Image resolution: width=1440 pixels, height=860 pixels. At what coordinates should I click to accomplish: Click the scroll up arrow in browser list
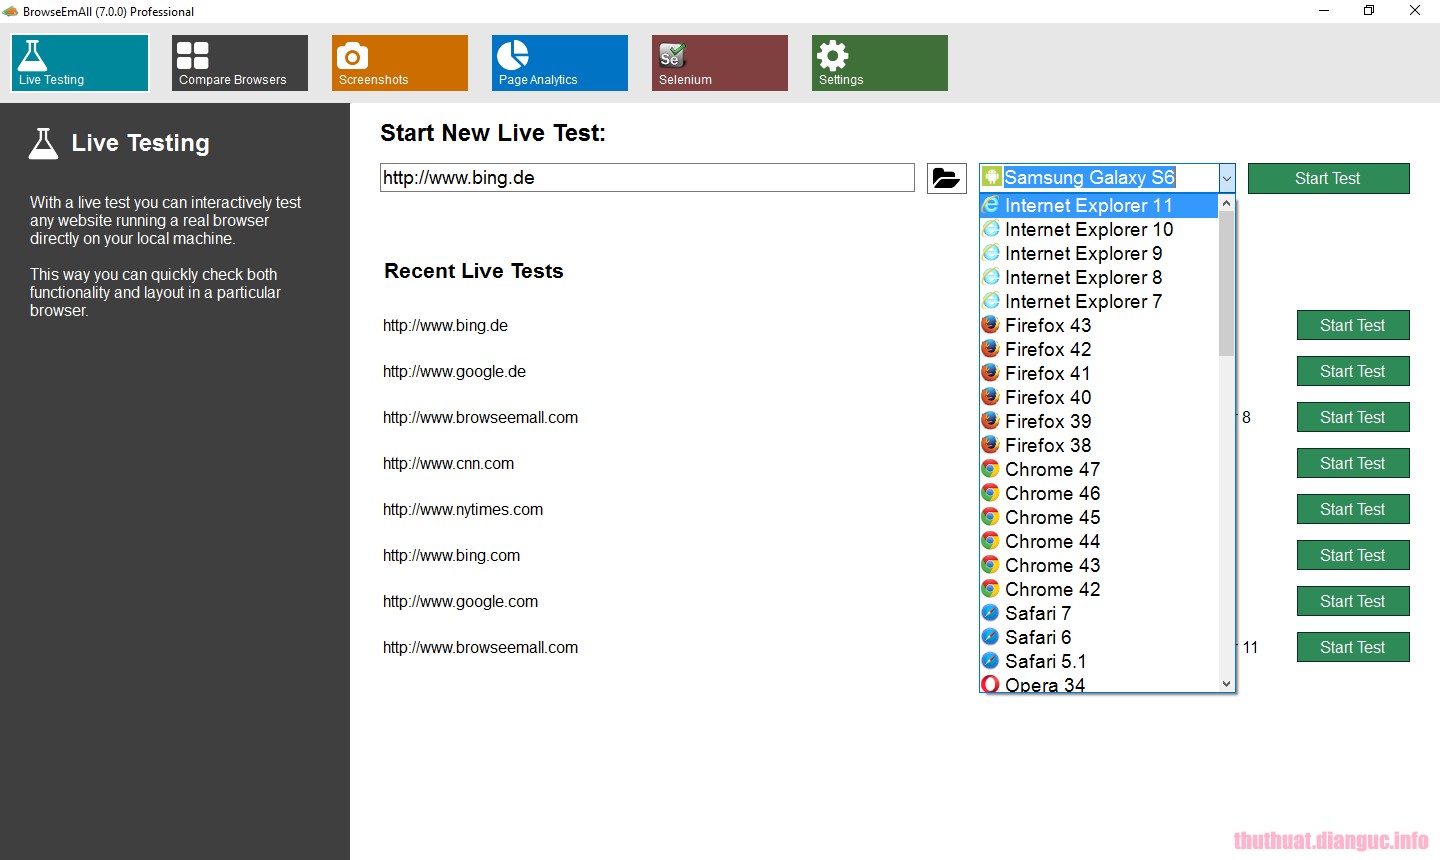(1226, 203)
